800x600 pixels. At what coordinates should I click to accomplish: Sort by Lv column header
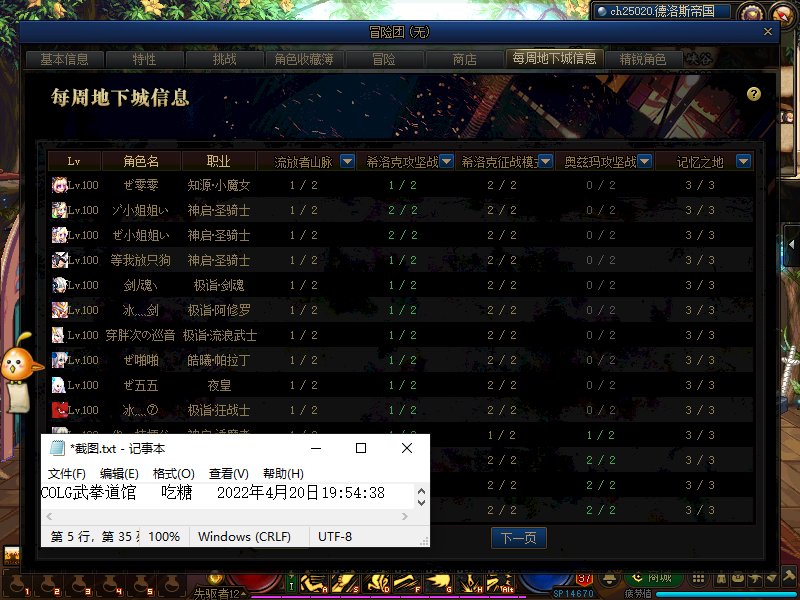click(x=74, y=161)
